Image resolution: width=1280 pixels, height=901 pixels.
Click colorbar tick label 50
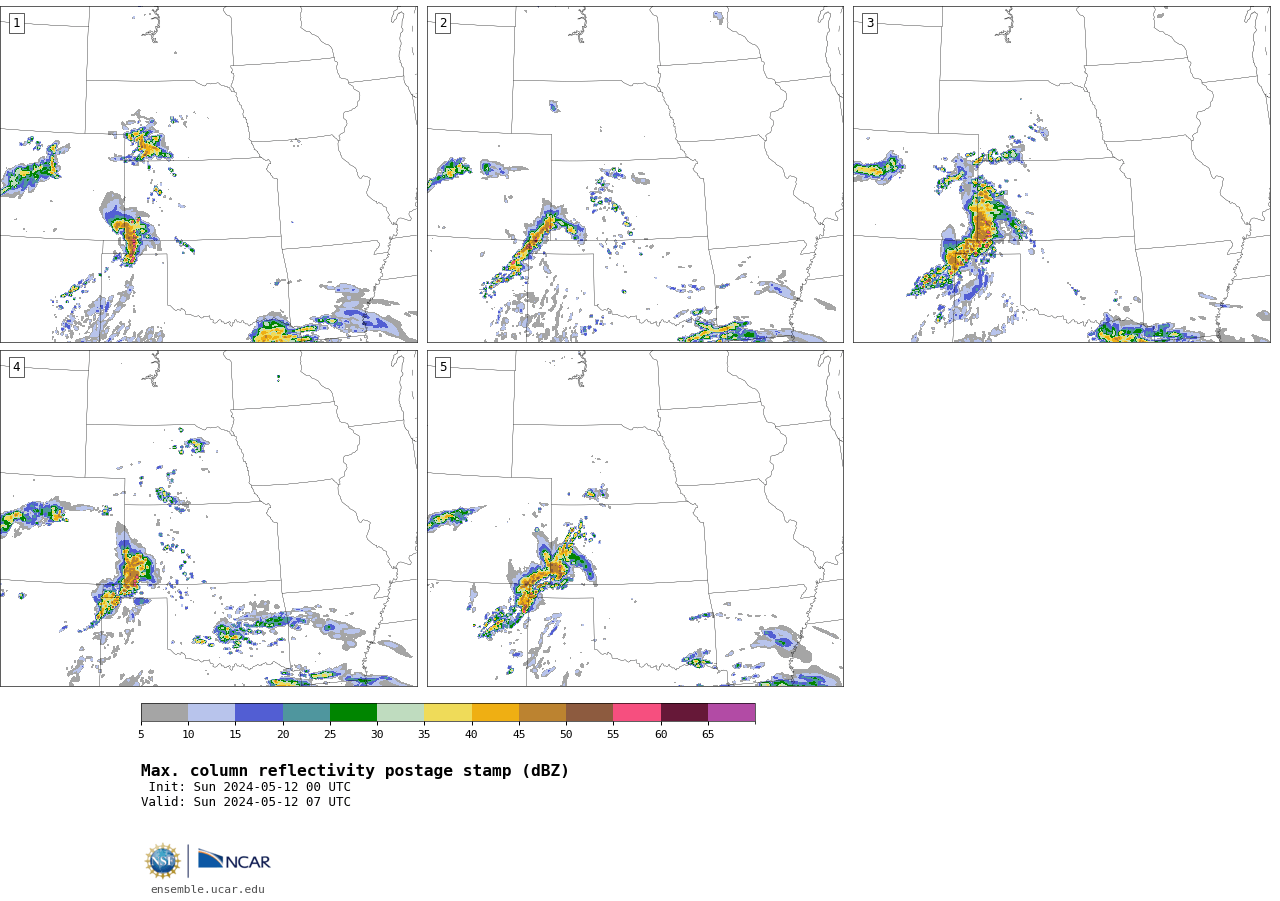point(566,735)
